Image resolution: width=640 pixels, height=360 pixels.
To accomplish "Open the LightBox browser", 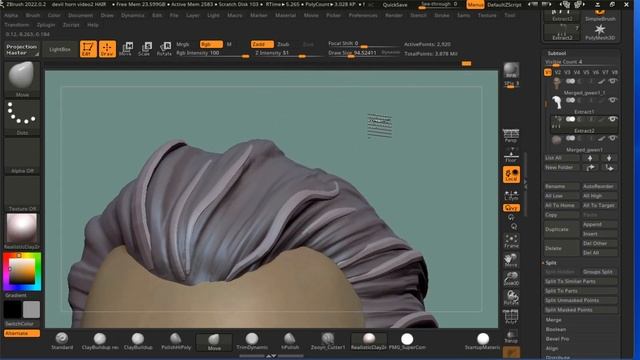I will 60,49.
